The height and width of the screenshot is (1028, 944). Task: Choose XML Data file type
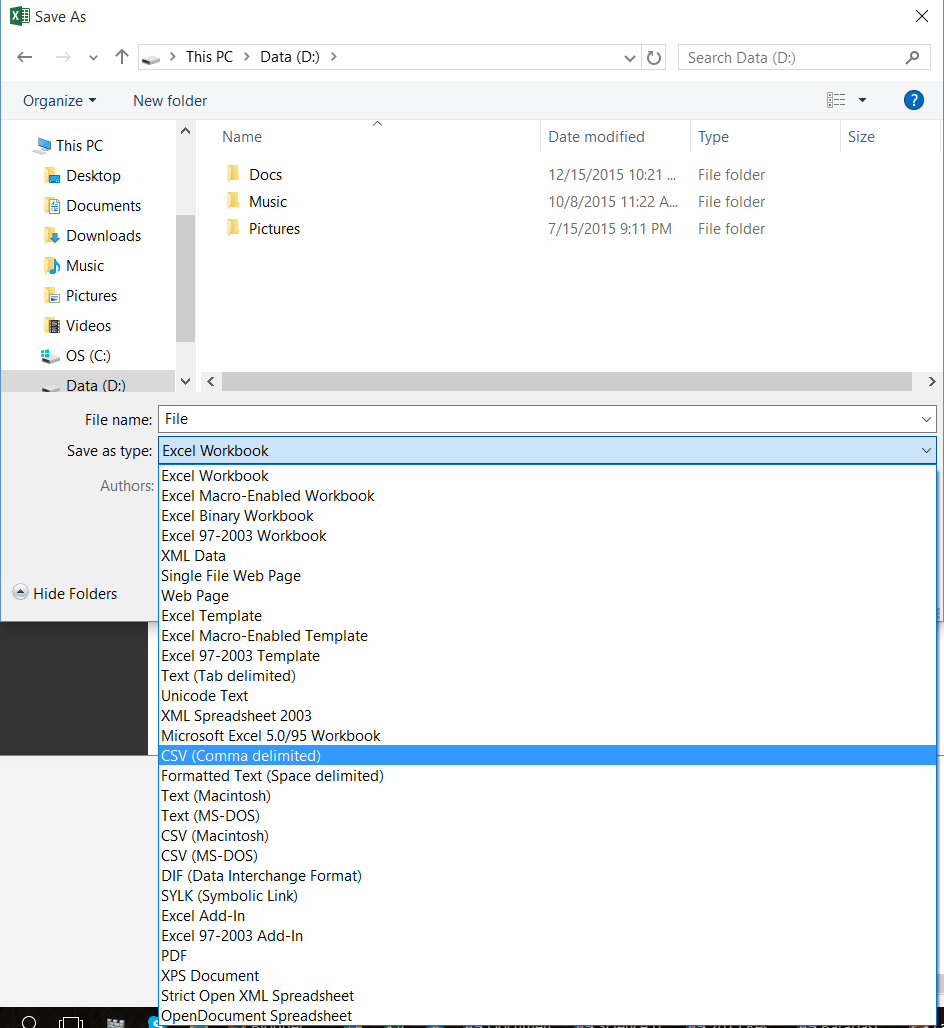547,556
